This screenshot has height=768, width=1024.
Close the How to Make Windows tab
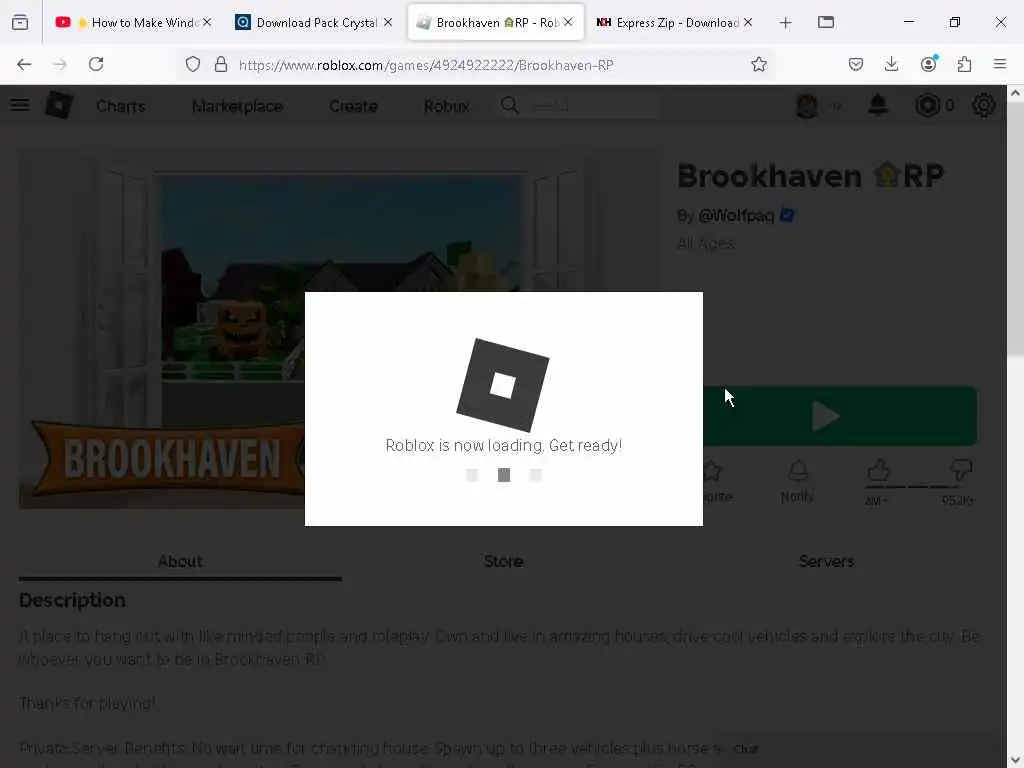[x=207, y=22]
